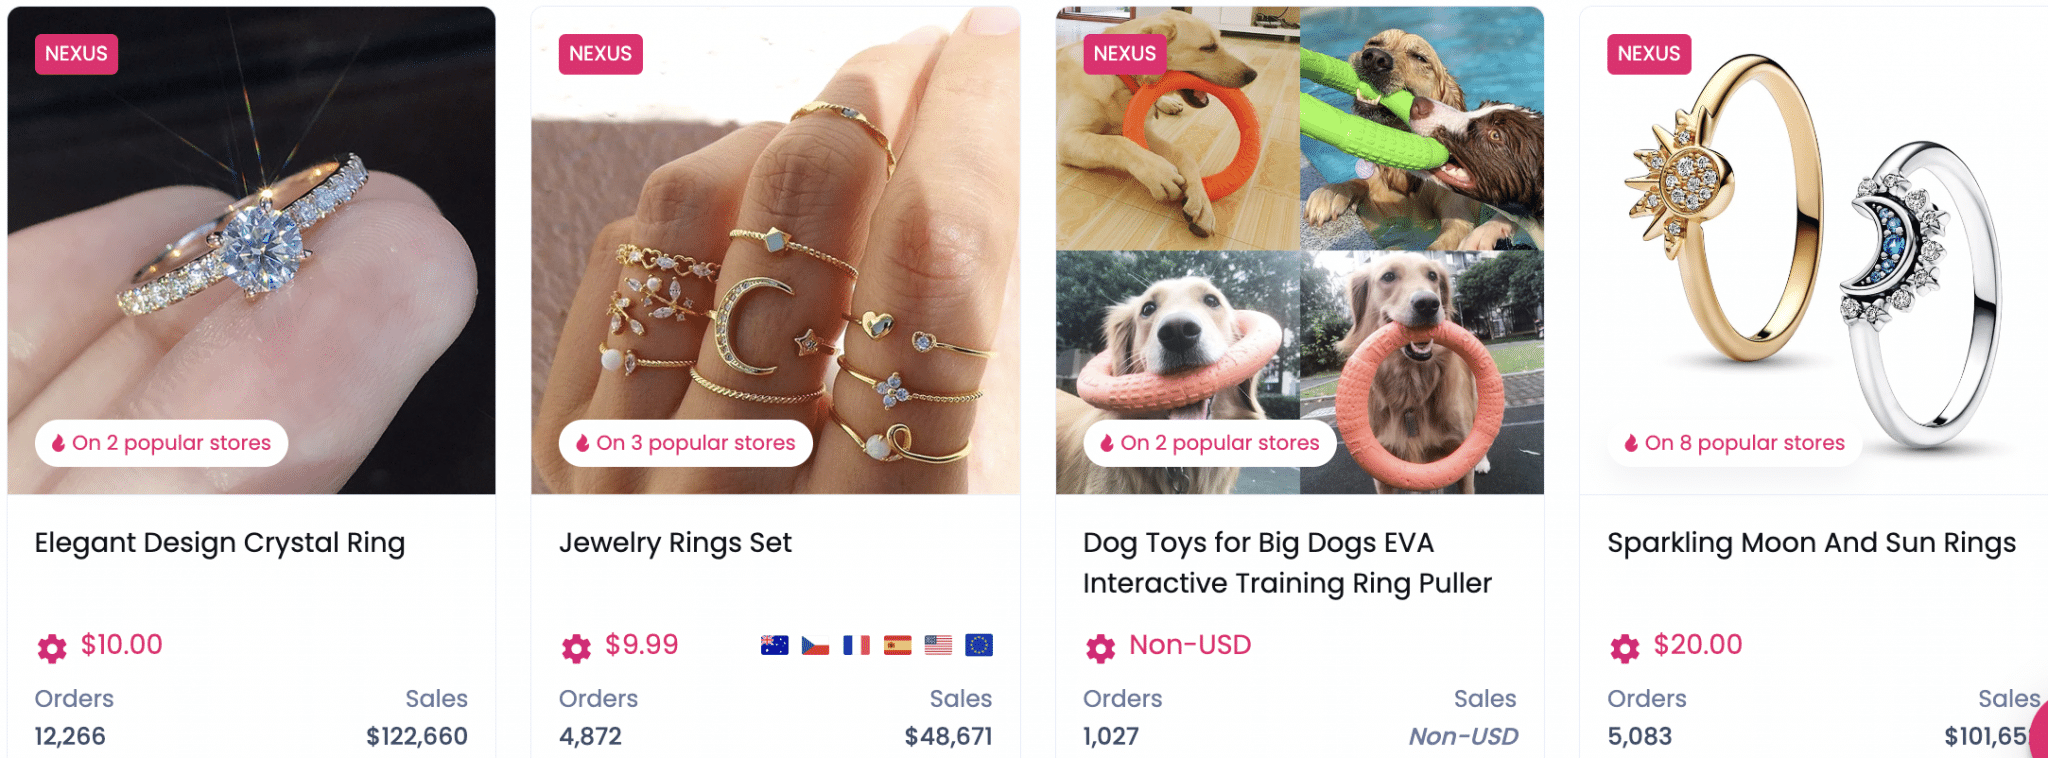
Task: Click NEXUS badge on Crystal Ring card
Action: tap(77, 54)
